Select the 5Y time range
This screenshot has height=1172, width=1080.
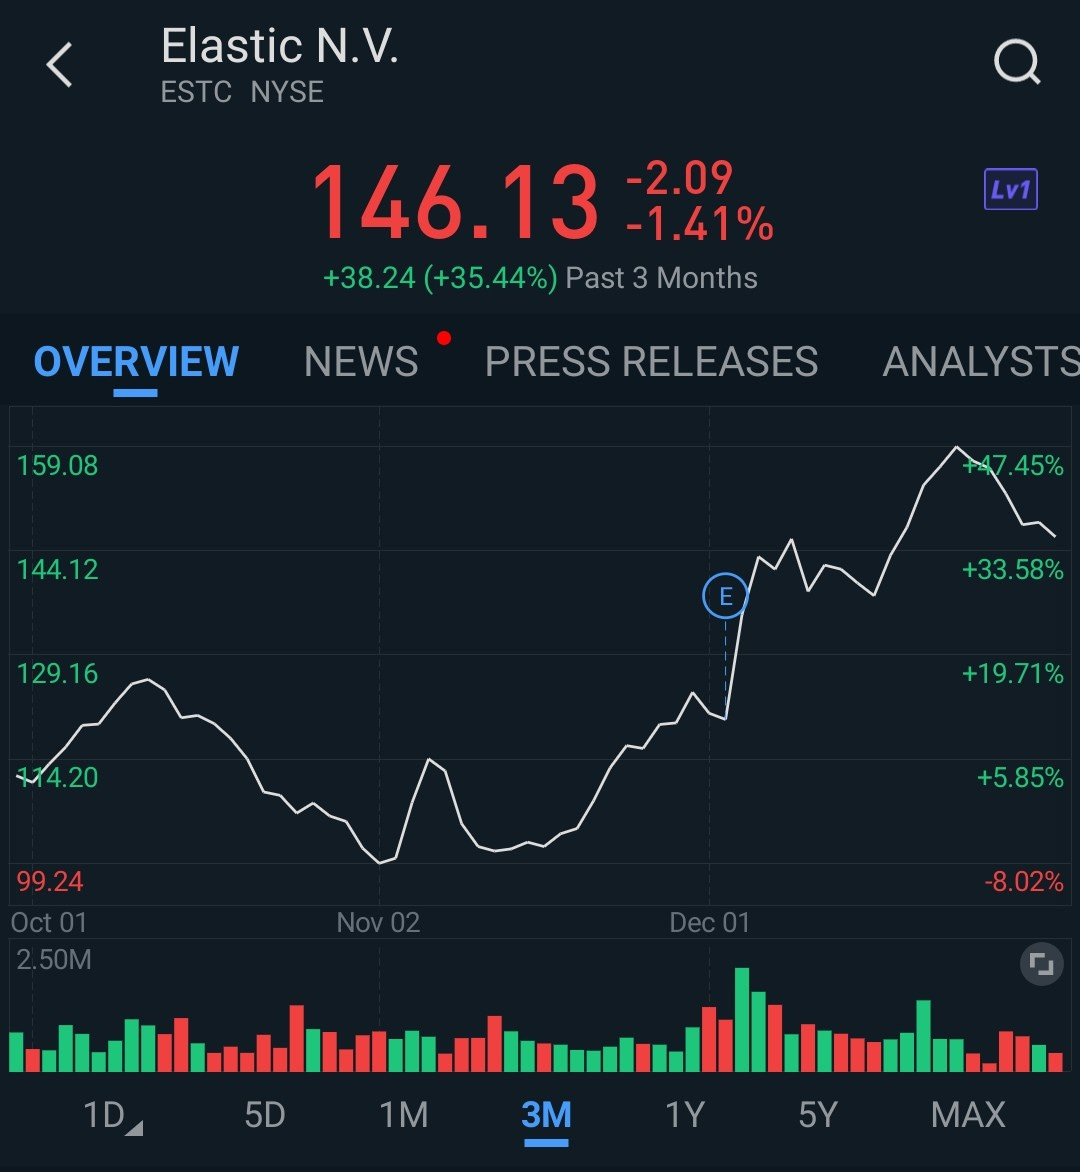point(818,1115)
